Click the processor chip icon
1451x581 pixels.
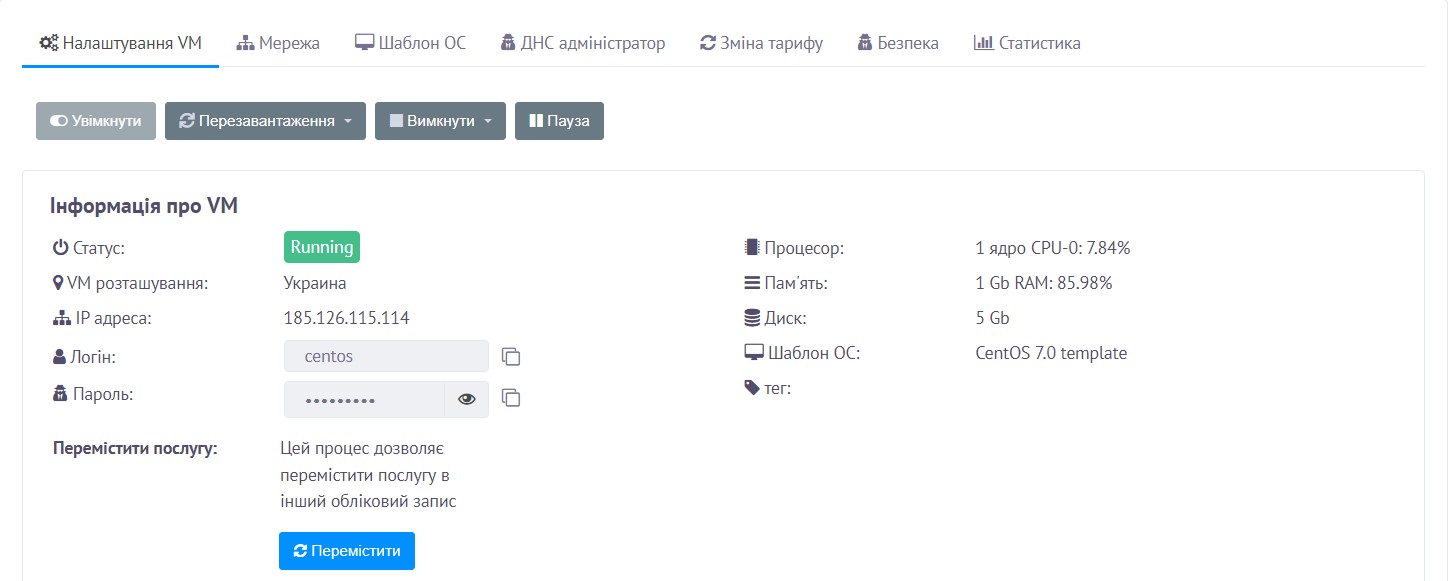[751, 247]
